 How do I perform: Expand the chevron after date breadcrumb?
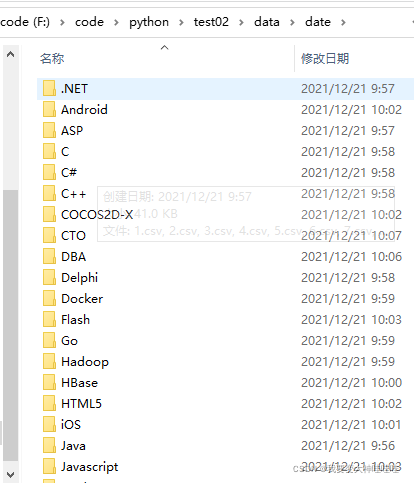click(343, 23)
